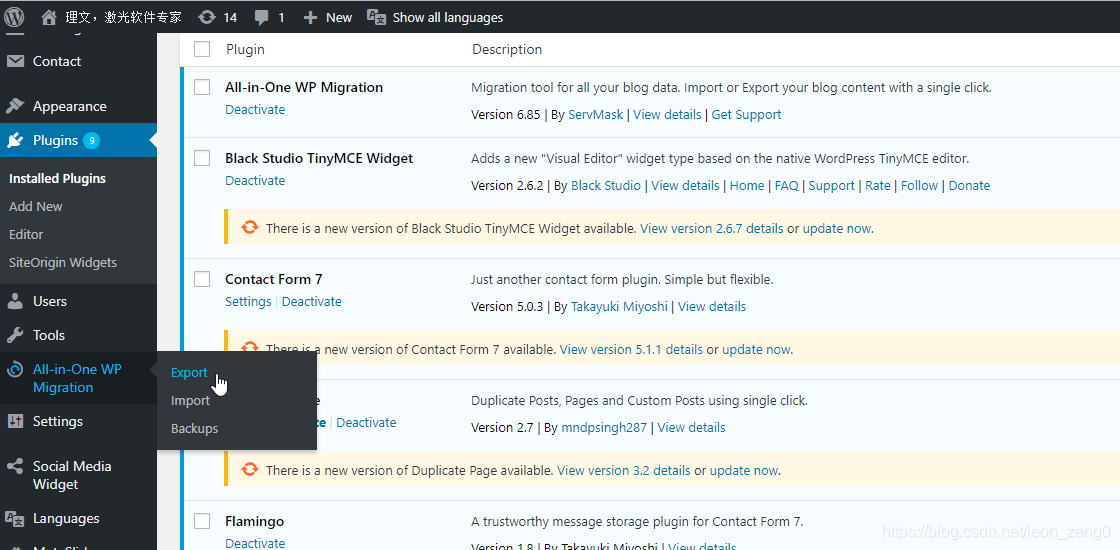Click the All-in-One WP Migration sidebar icon
Viewport: 1120px width, 550px height.
(15, 370)
